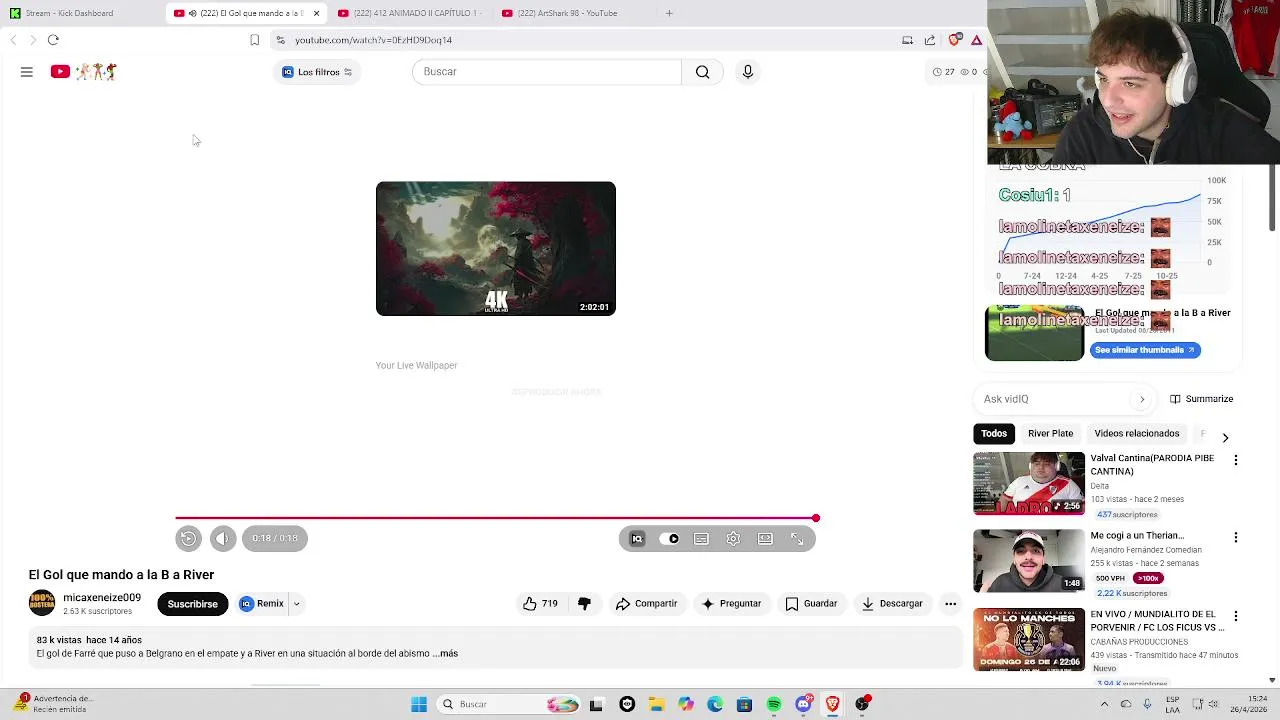Open Discord from the taskbar

click(803, 704)
